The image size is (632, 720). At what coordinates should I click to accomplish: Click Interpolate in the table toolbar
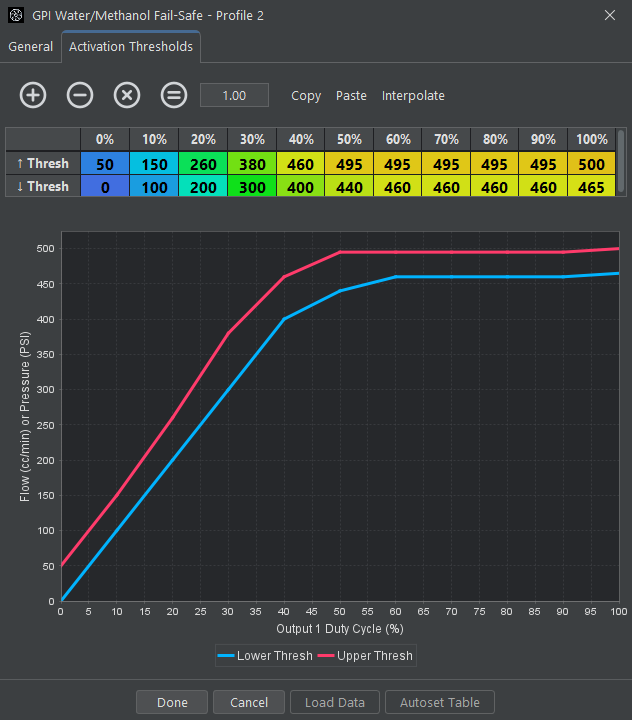[x=413, y=96]
